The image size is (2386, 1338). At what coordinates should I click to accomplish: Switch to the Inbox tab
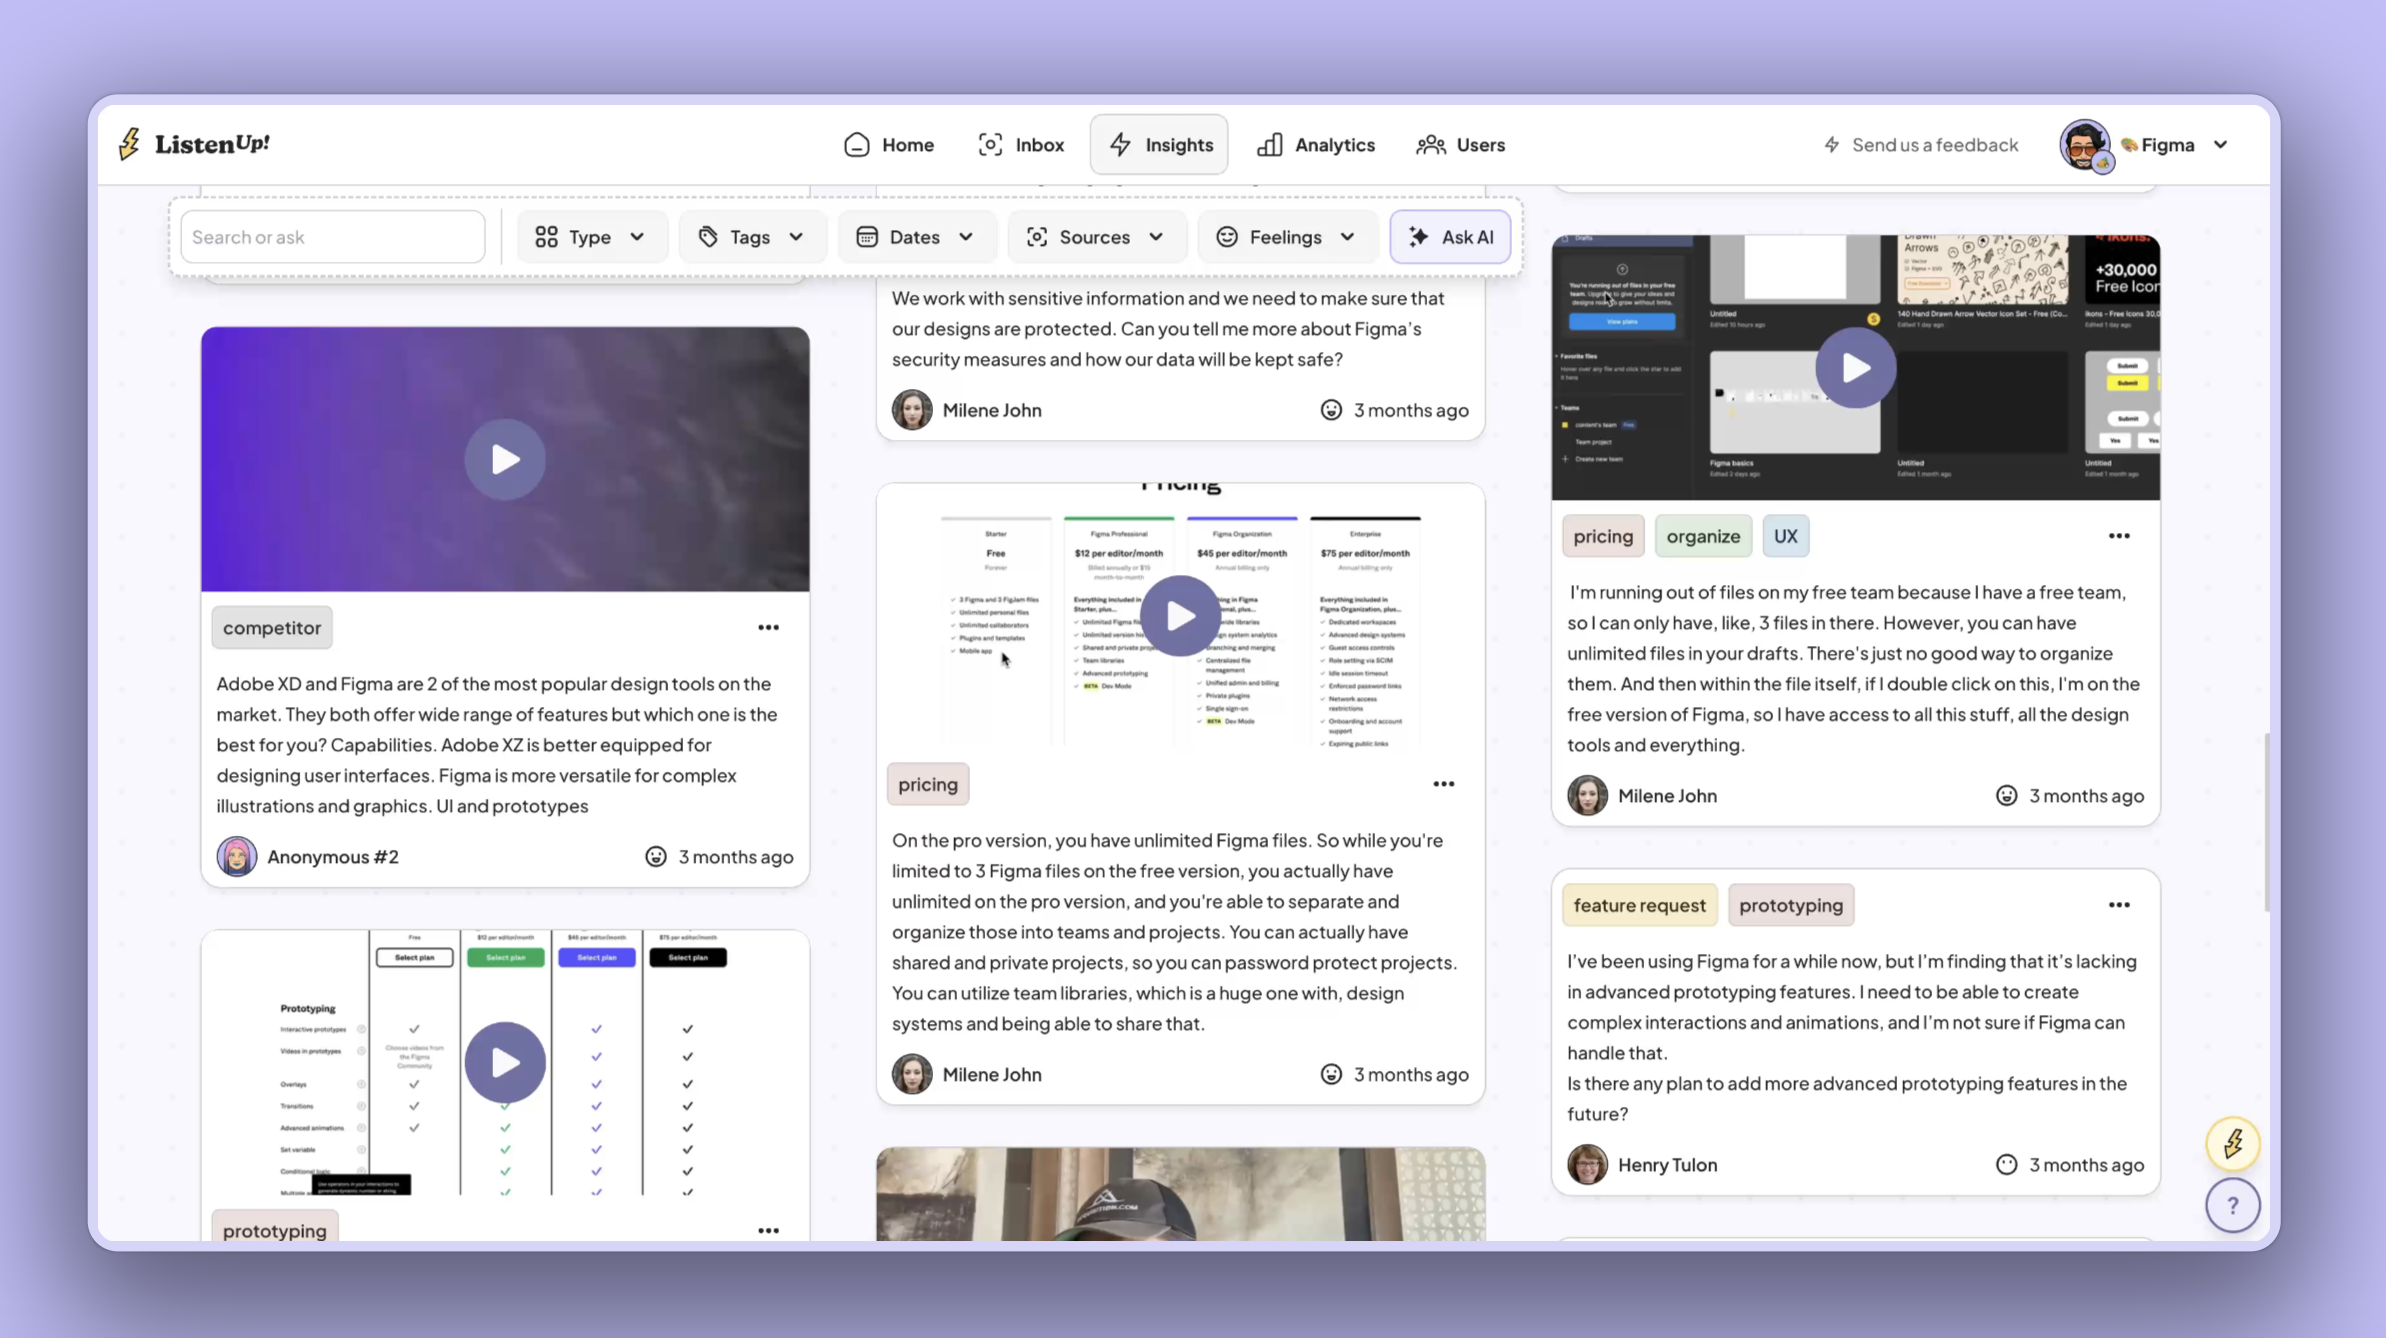(x=1021, y=145)
